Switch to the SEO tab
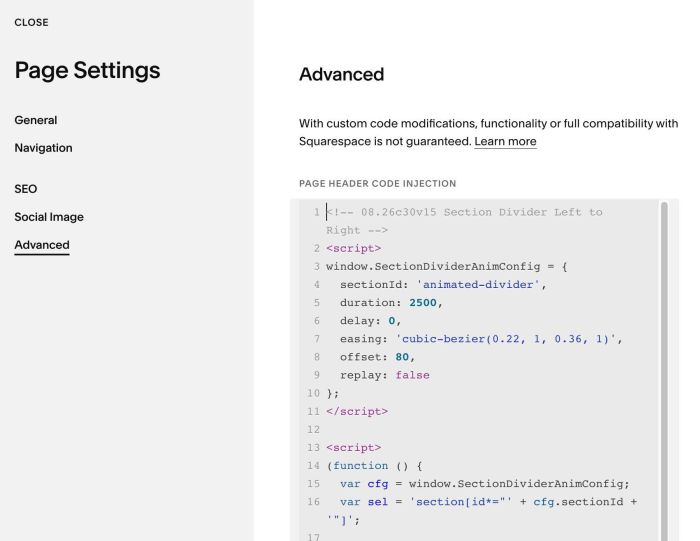The height and width of the screenshot is (541, 700). click(x=26, y=189)
